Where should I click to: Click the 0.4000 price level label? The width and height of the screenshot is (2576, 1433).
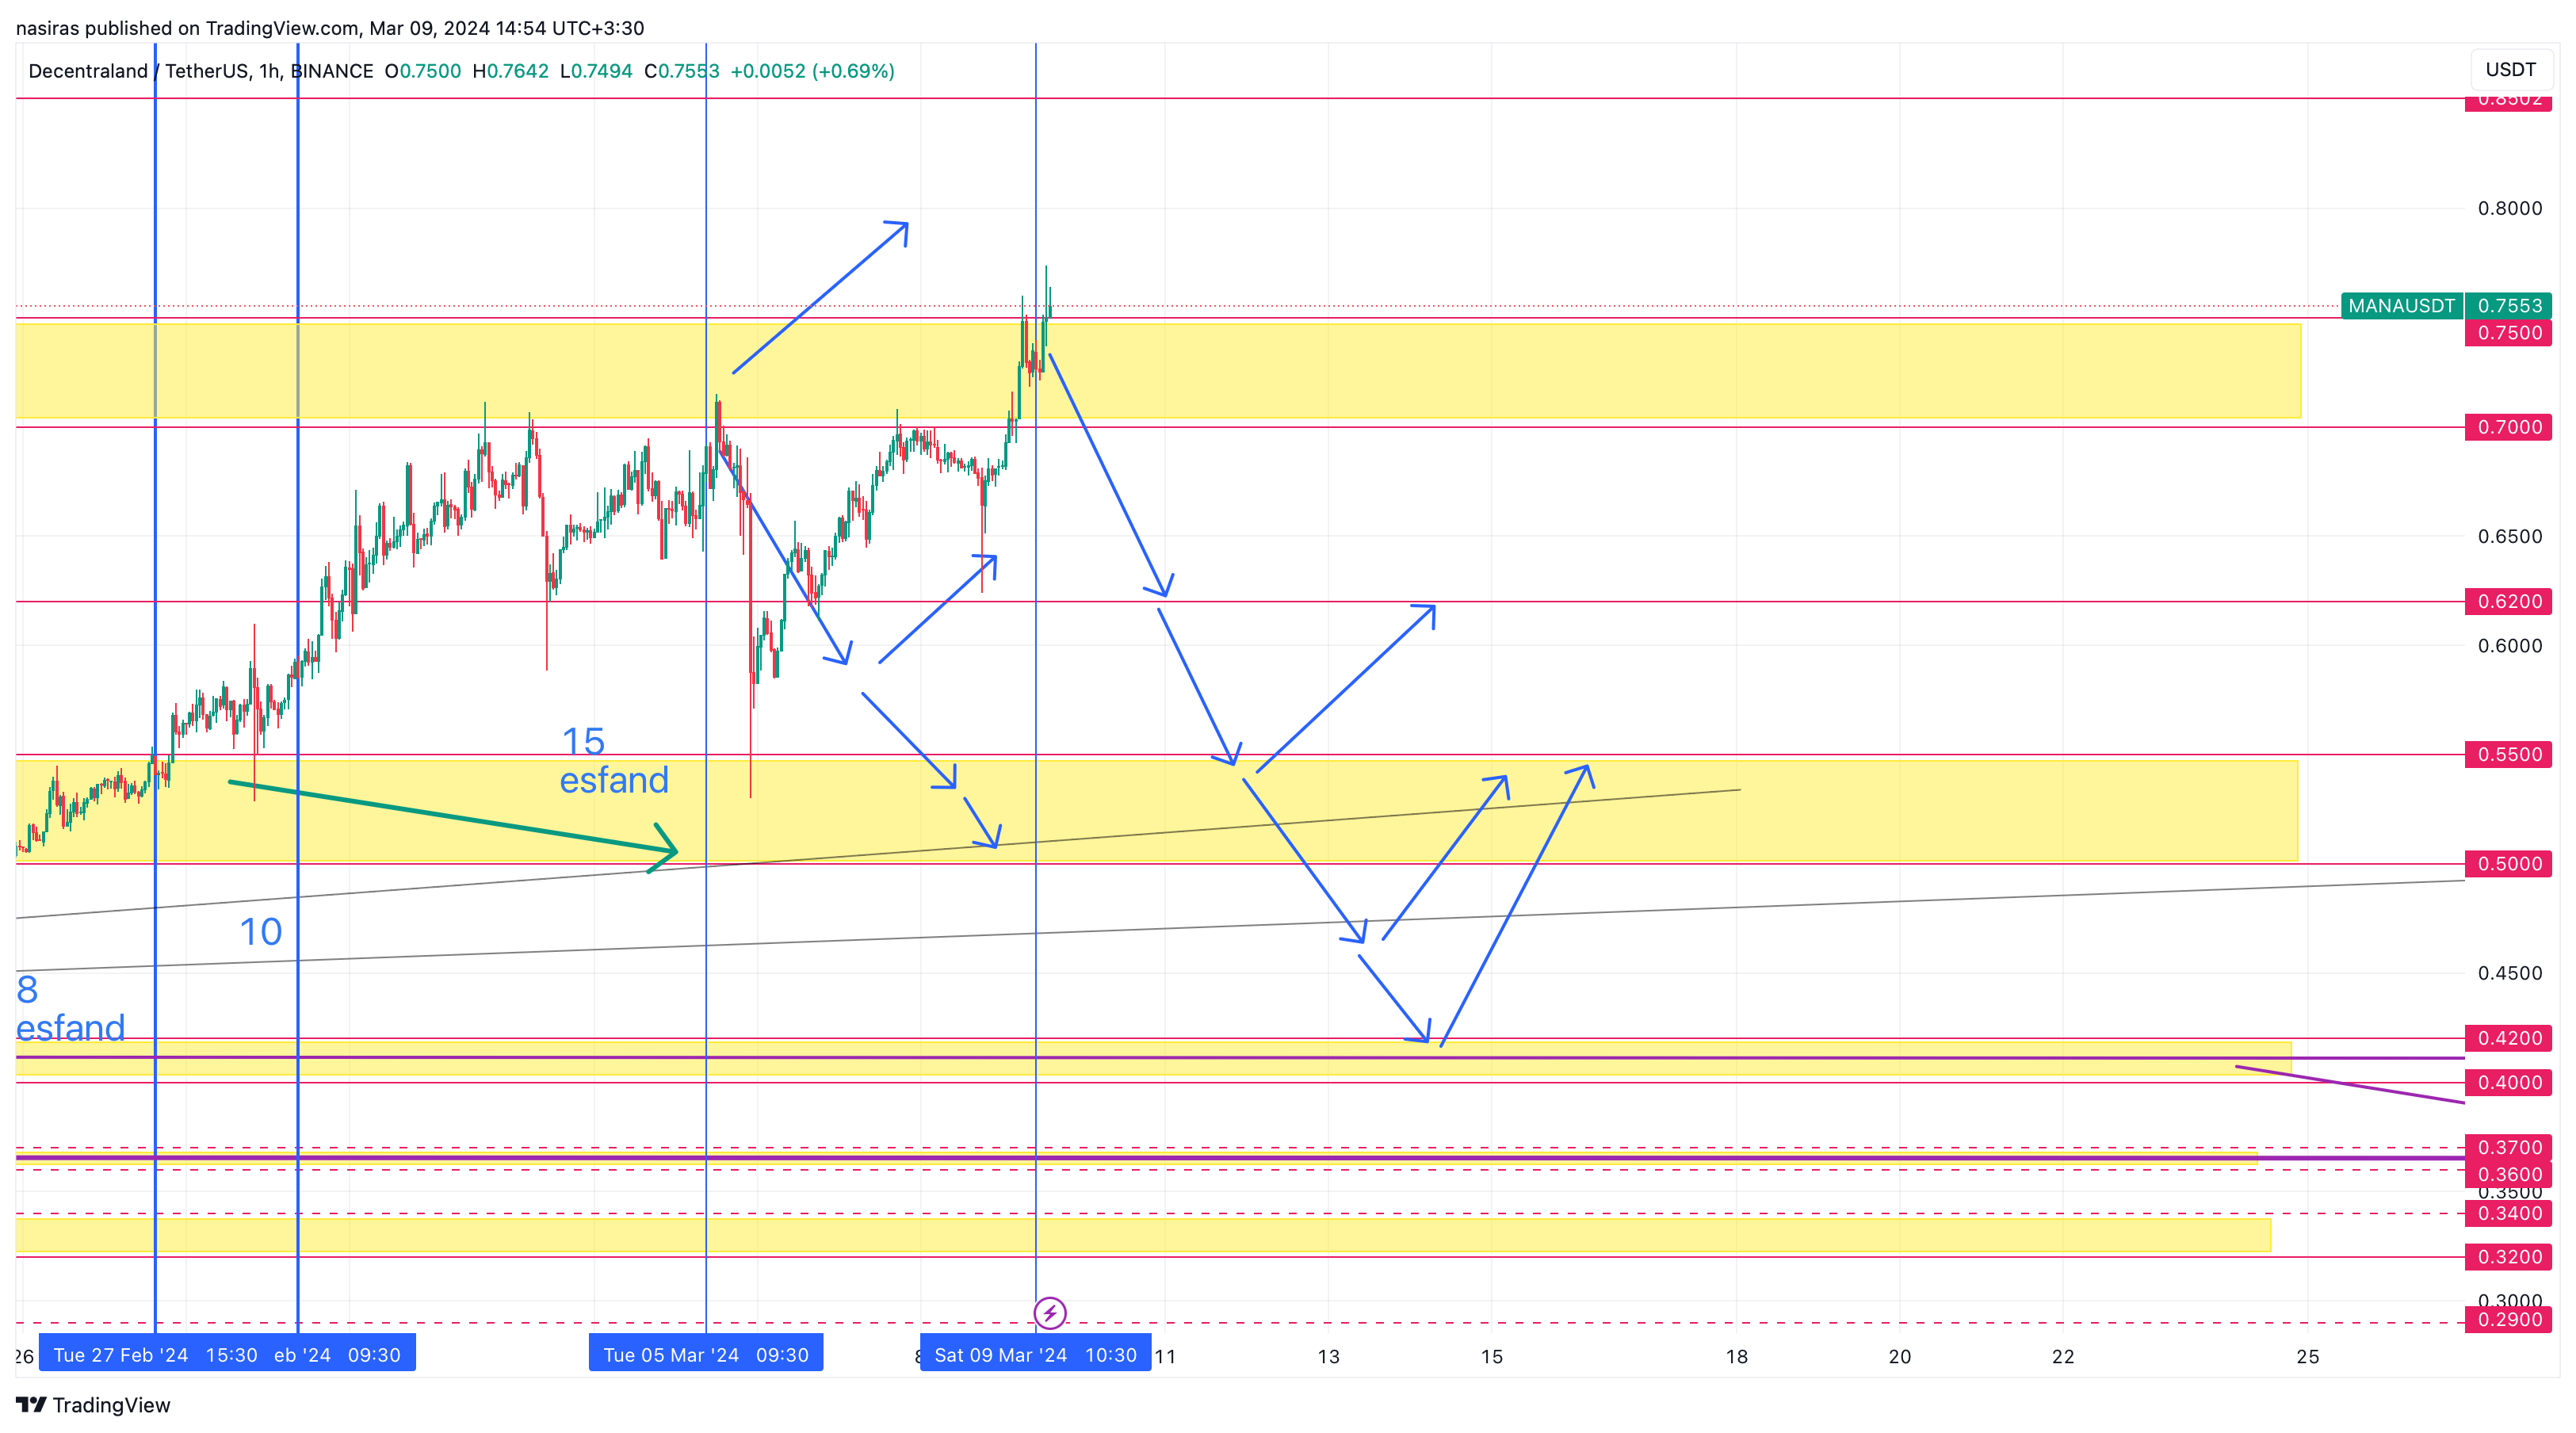click(2508, 1082)
